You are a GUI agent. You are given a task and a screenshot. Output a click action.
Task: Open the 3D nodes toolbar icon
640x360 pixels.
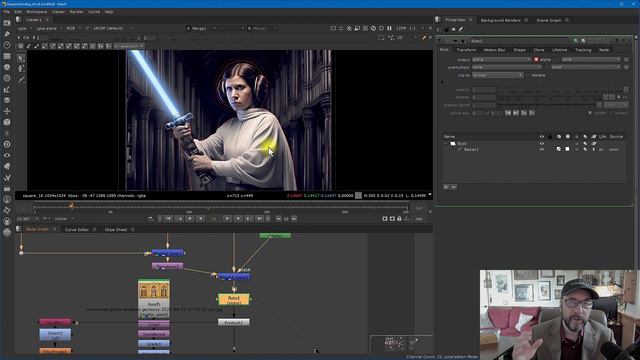[x=7, y=122]
